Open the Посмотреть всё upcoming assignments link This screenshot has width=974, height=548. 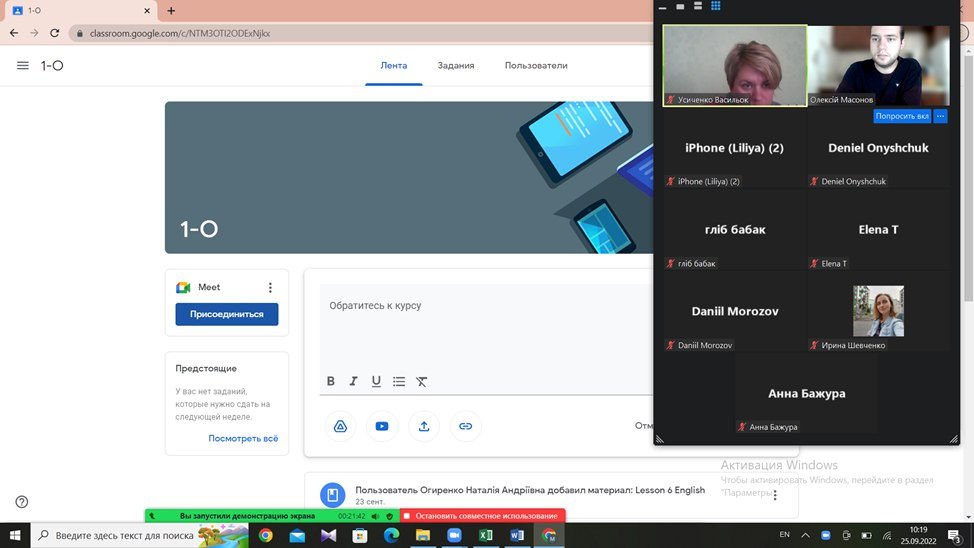pyautogui.click(x=243, y=439)
